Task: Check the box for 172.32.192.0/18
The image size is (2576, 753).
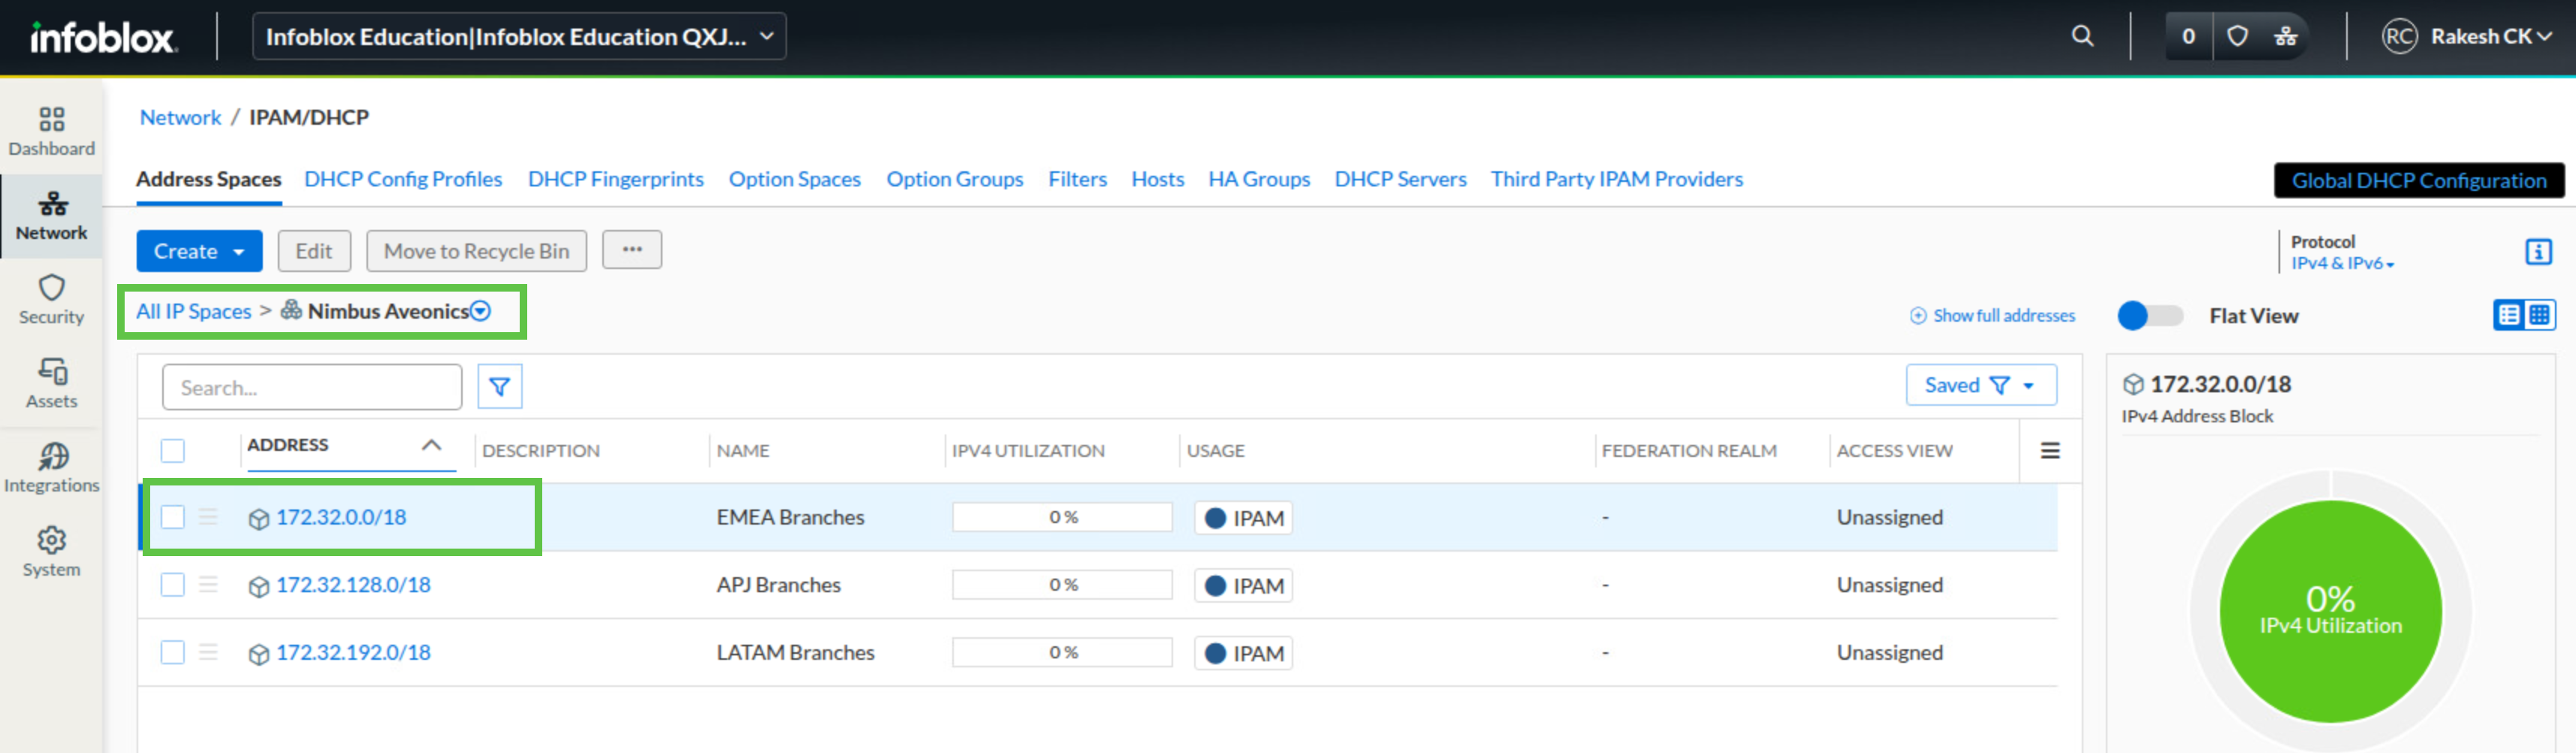Action: click(x=173, y=652)
